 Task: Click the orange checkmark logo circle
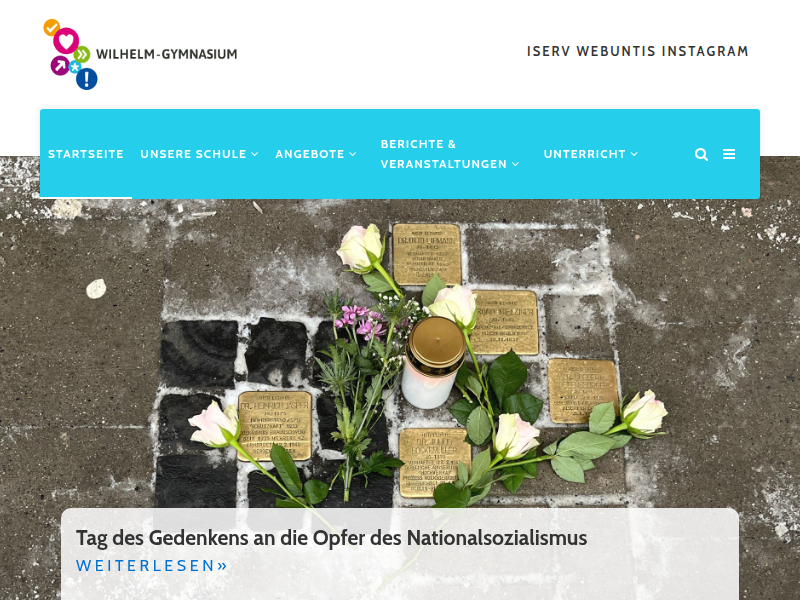(x=51, y=27)
